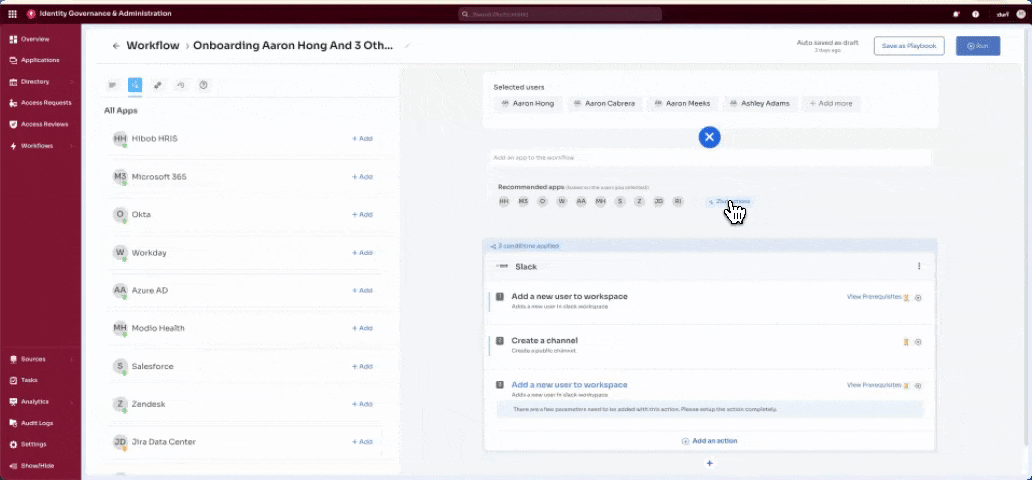Open Access Reviews in the sidebar
Viewport: 1032px width, 480px height.
(41, 124)
